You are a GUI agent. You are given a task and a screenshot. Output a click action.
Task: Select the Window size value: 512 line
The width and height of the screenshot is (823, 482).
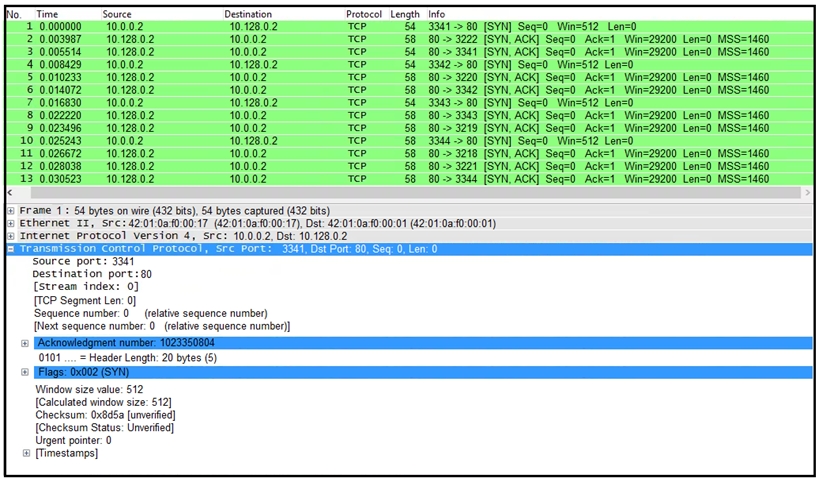tap(89, 390)
